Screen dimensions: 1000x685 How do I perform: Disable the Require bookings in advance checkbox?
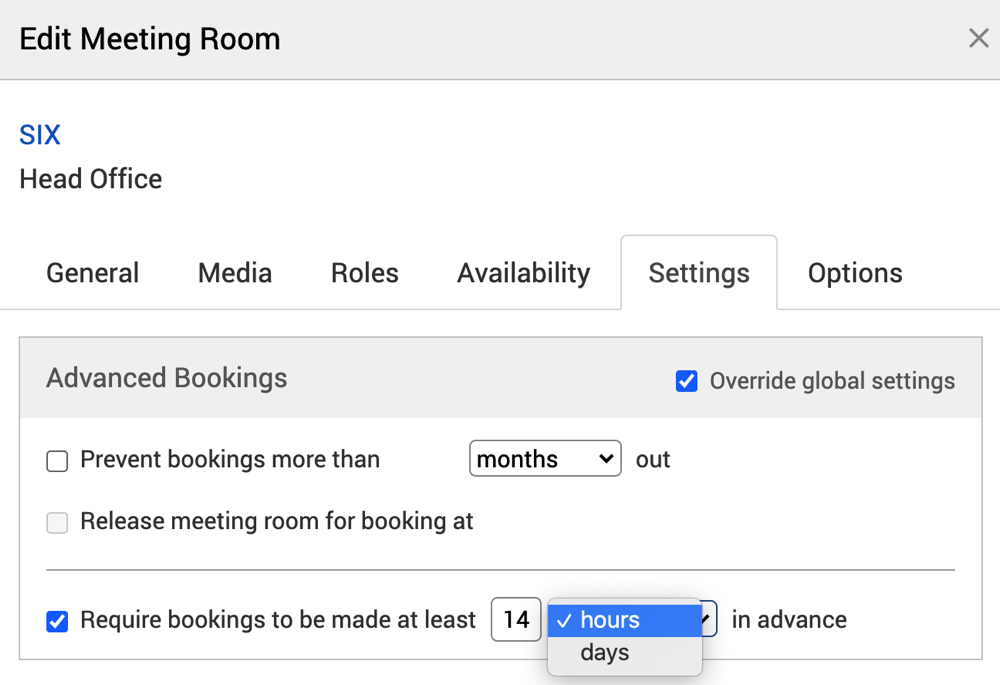58,621
